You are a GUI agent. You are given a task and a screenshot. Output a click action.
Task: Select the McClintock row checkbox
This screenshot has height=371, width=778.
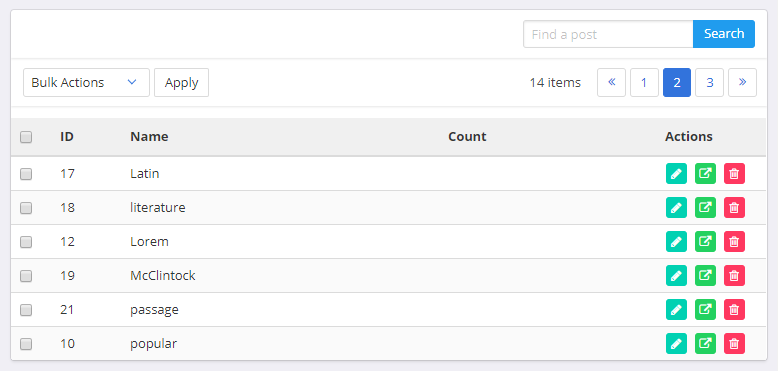coord(26,276)
